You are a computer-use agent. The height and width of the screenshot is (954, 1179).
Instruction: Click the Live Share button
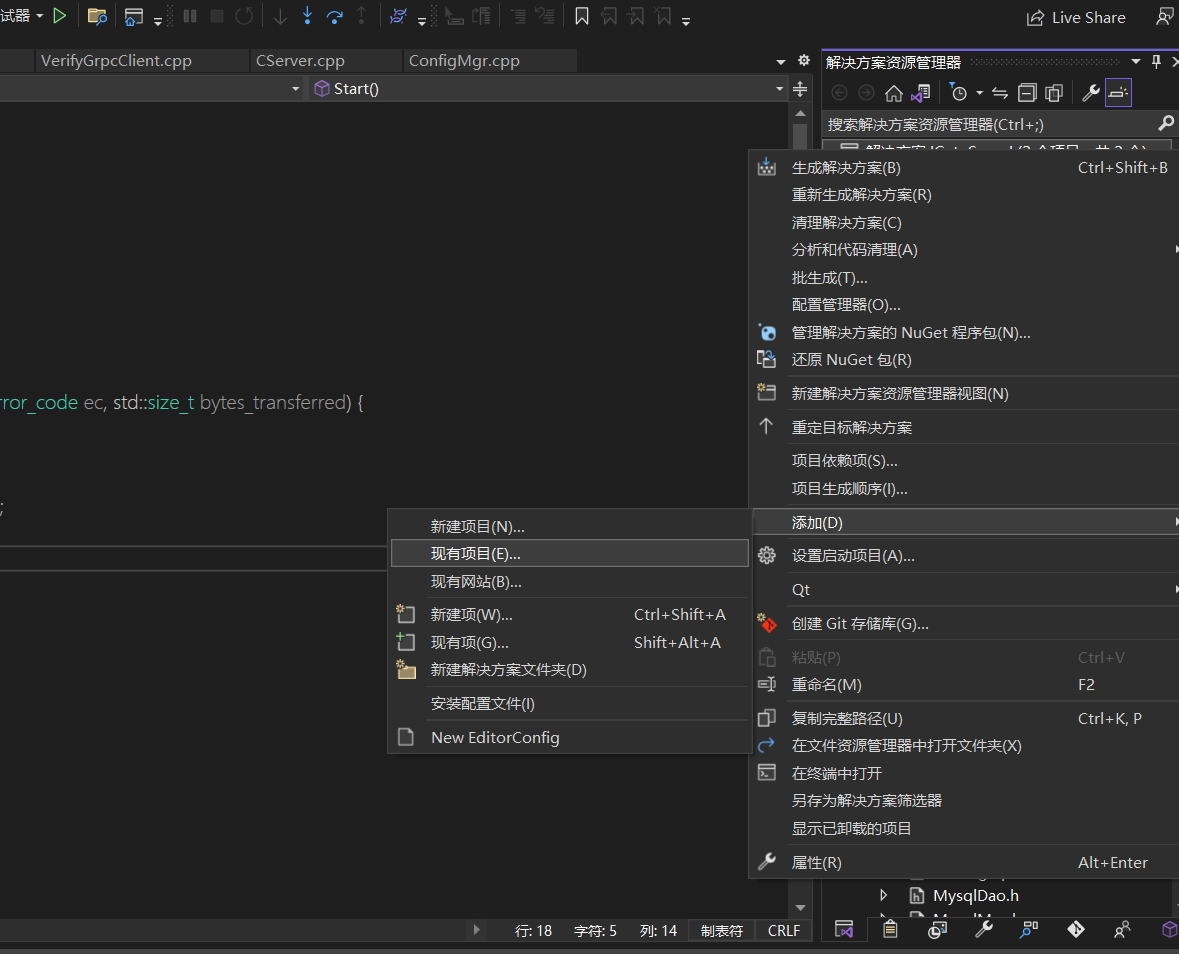coord(1076,17)
